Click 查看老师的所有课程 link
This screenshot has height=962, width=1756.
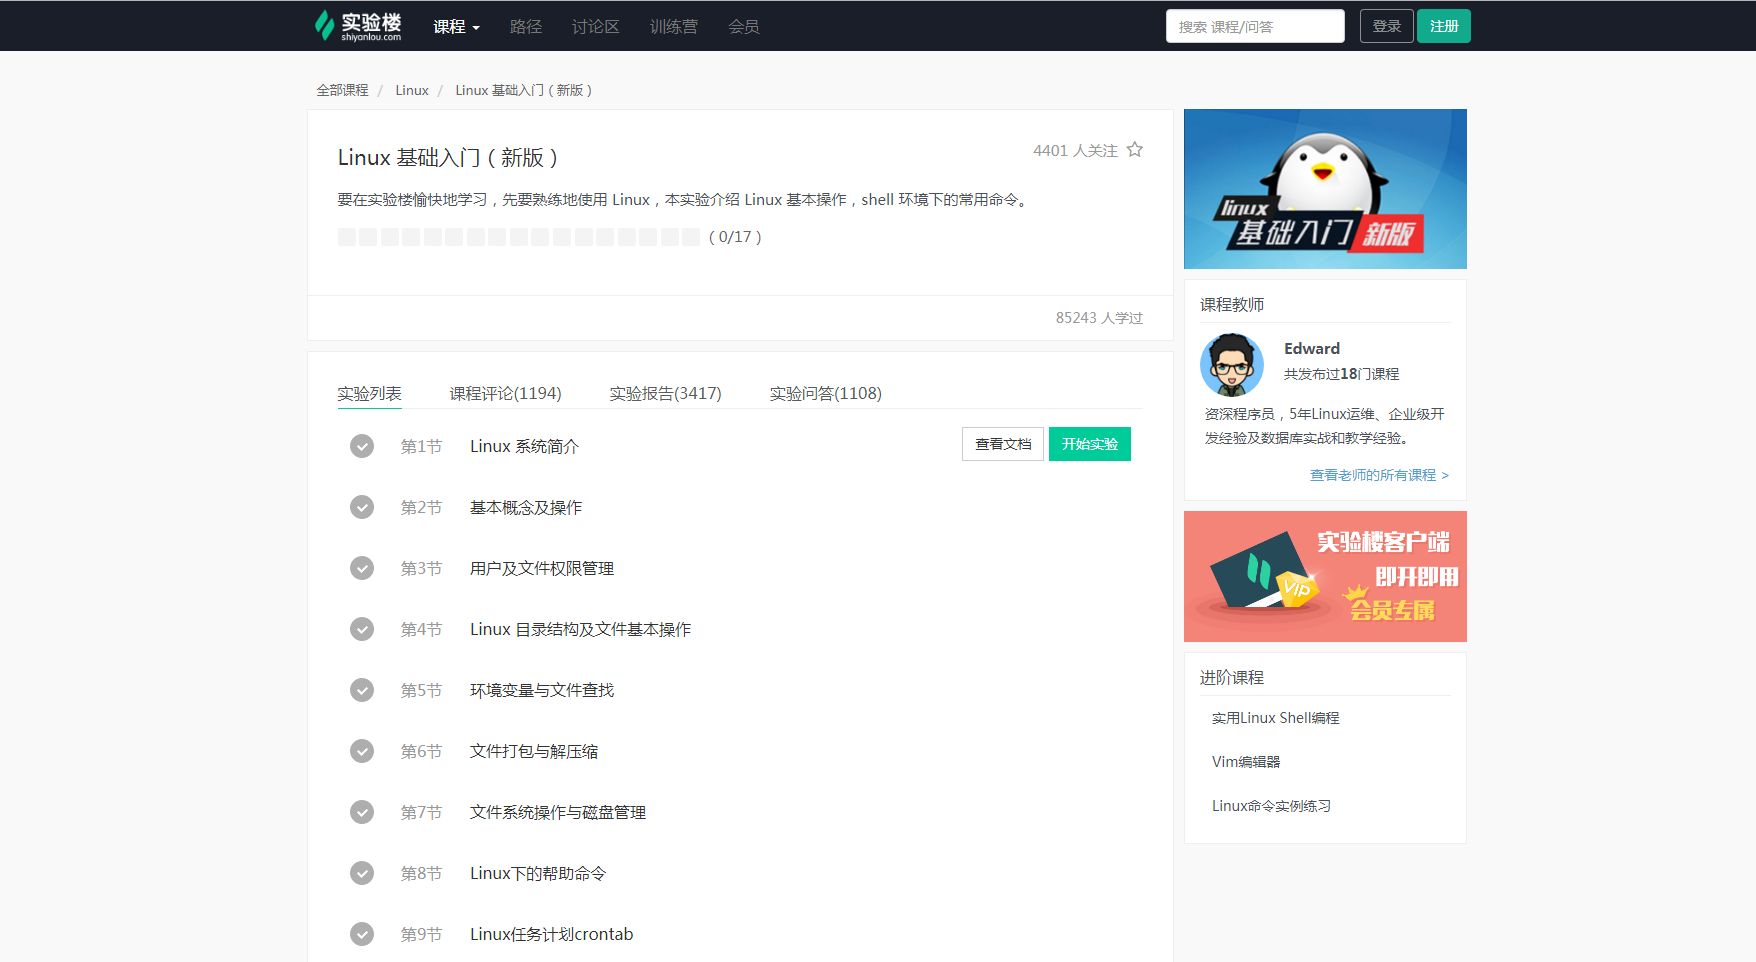(x=1379, y=475)
